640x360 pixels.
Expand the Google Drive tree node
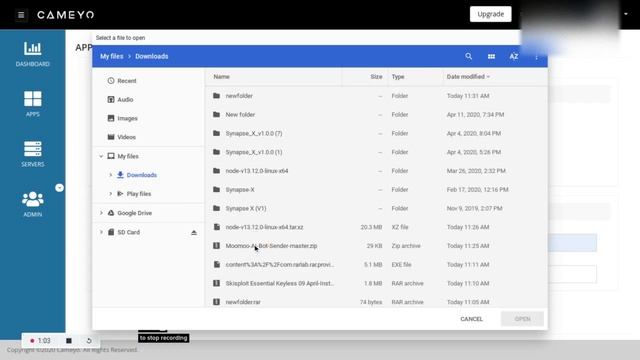(101, 213)
